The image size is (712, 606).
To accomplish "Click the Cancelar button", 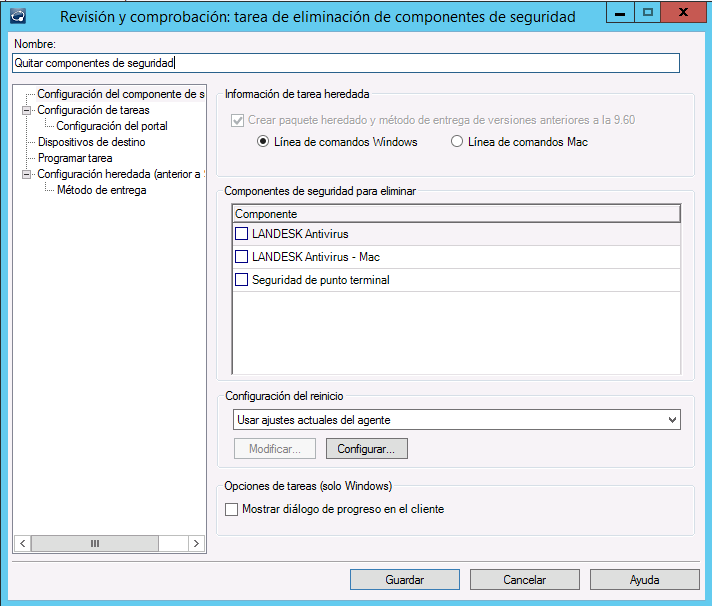I will tap(524, 580).
